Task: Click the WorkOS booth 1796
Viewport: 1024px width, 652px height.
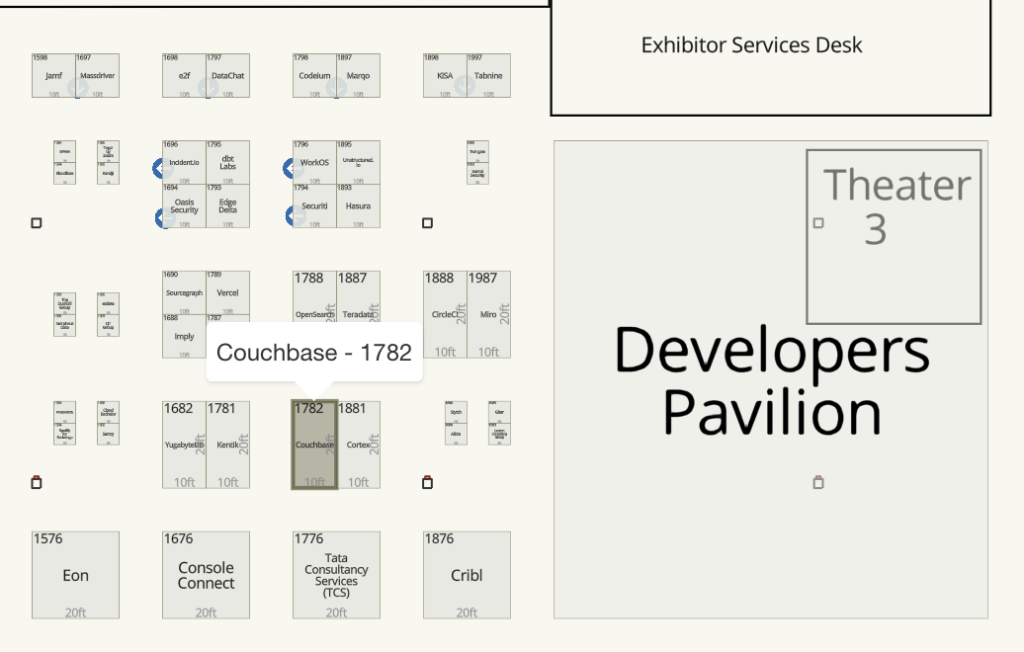Action: pos(315,163)
